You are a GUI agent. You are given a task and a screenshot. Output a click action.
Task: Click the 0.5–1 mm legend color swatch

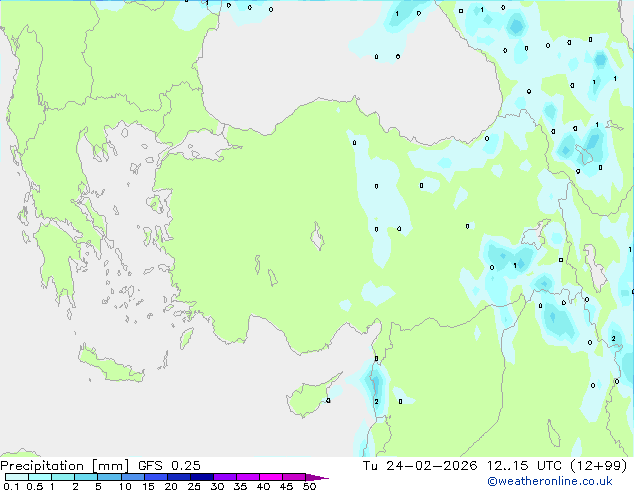[40, 477]
